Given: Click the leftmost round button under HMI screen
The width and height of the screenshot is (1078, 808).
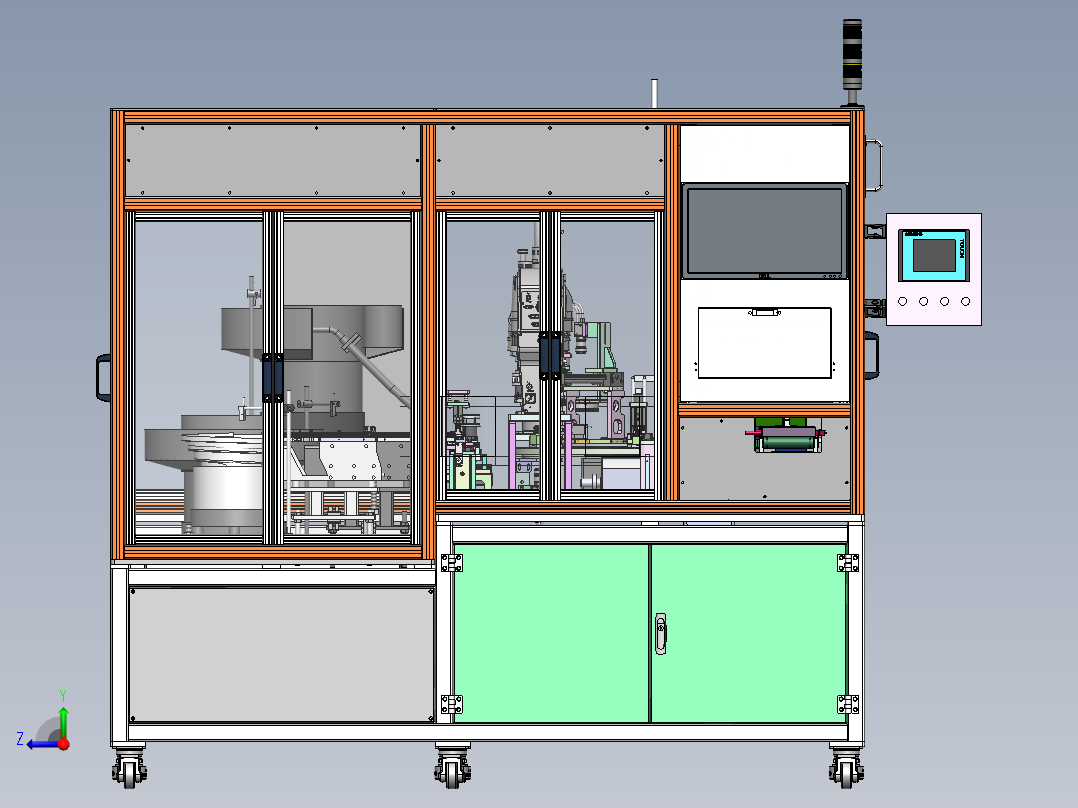Looking at the screenshot, I should (x=903, y=301).
